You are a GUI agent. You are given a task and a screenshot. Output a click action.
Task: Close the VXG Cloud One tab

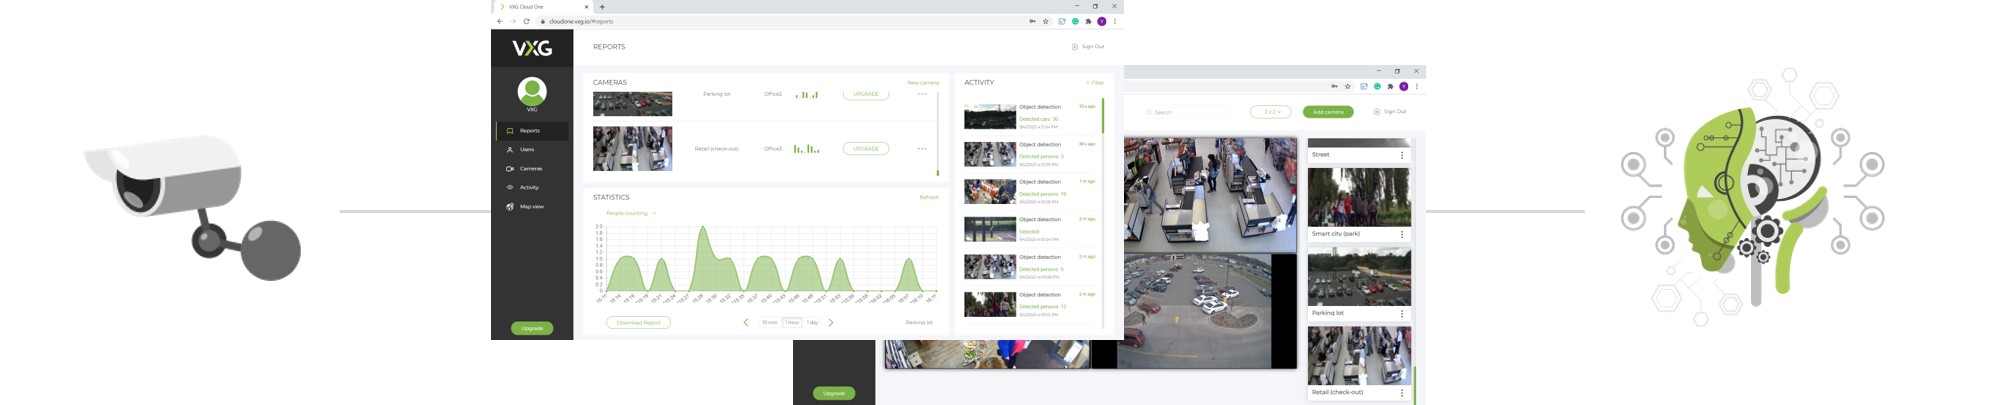587,7
